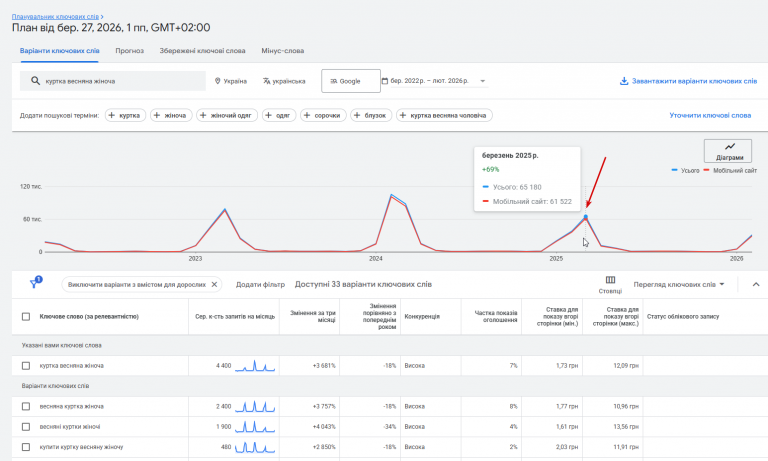This screenshot has width=768, height=461.
Task: Click the keyword search input field
Action: (x=120, y=81)
